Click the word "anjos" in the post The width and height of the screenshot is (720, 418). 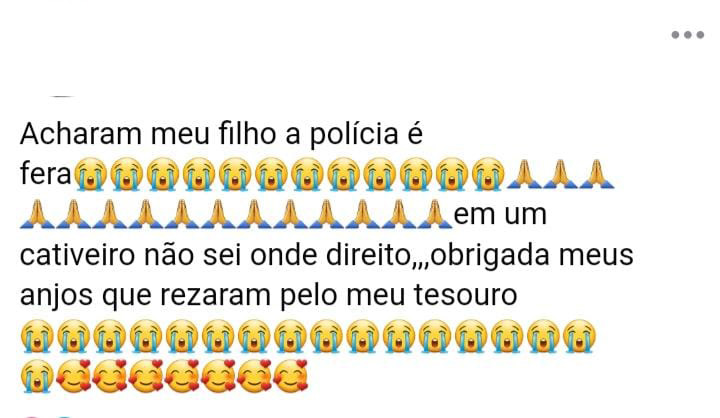click(x=56, y=296)
